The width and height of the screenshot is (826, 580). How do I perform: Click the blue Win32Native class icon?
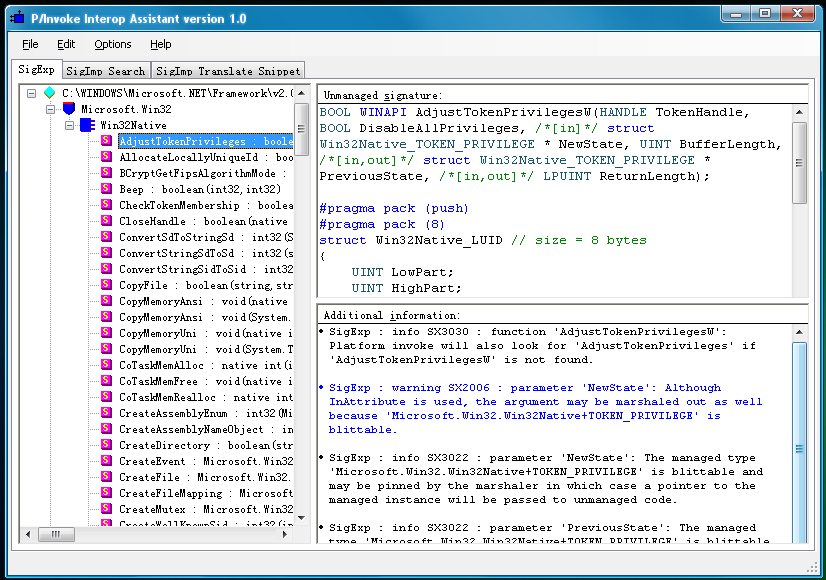point(87,125)
